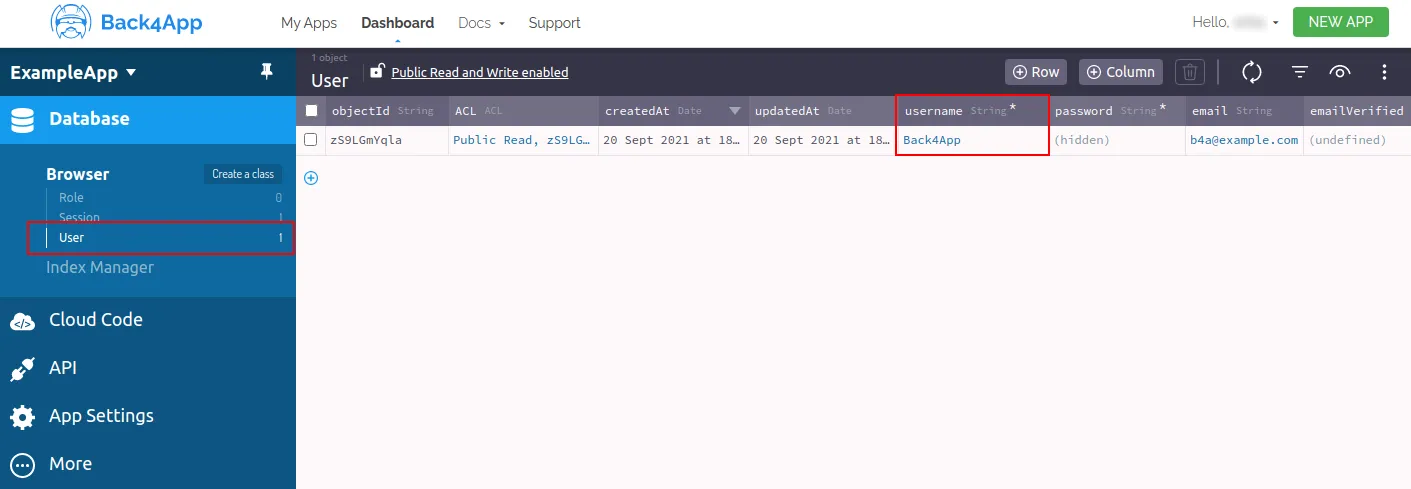Click the unlocked padlock security icon
This screenshot has width=1411, height=489.
377,71
